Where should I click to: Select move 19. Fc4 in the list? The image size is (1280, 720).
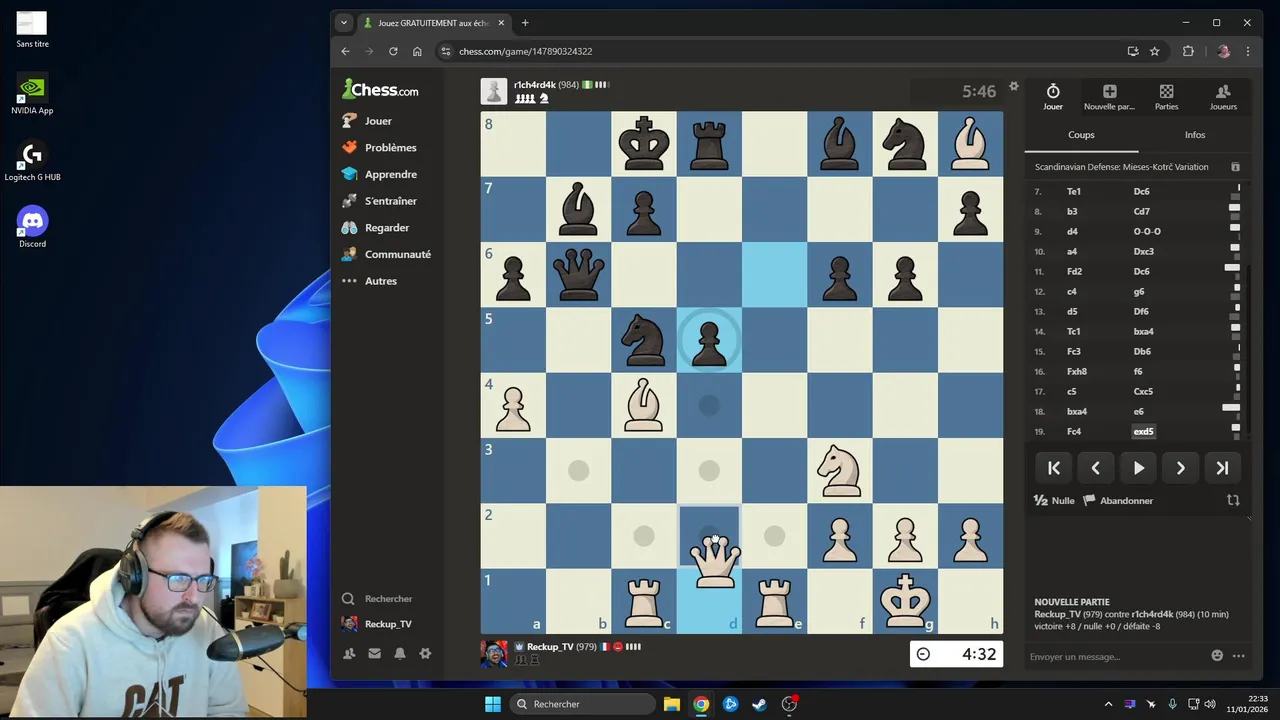[x=1074, y=431]
